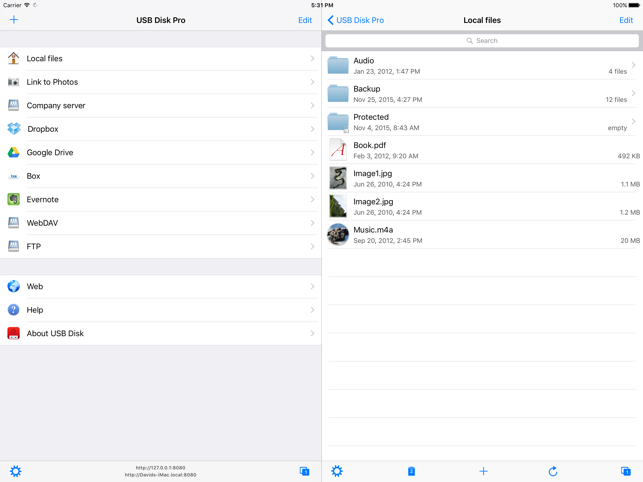Tap the windows icon at bottom-right corner

(x=625, y=471)
